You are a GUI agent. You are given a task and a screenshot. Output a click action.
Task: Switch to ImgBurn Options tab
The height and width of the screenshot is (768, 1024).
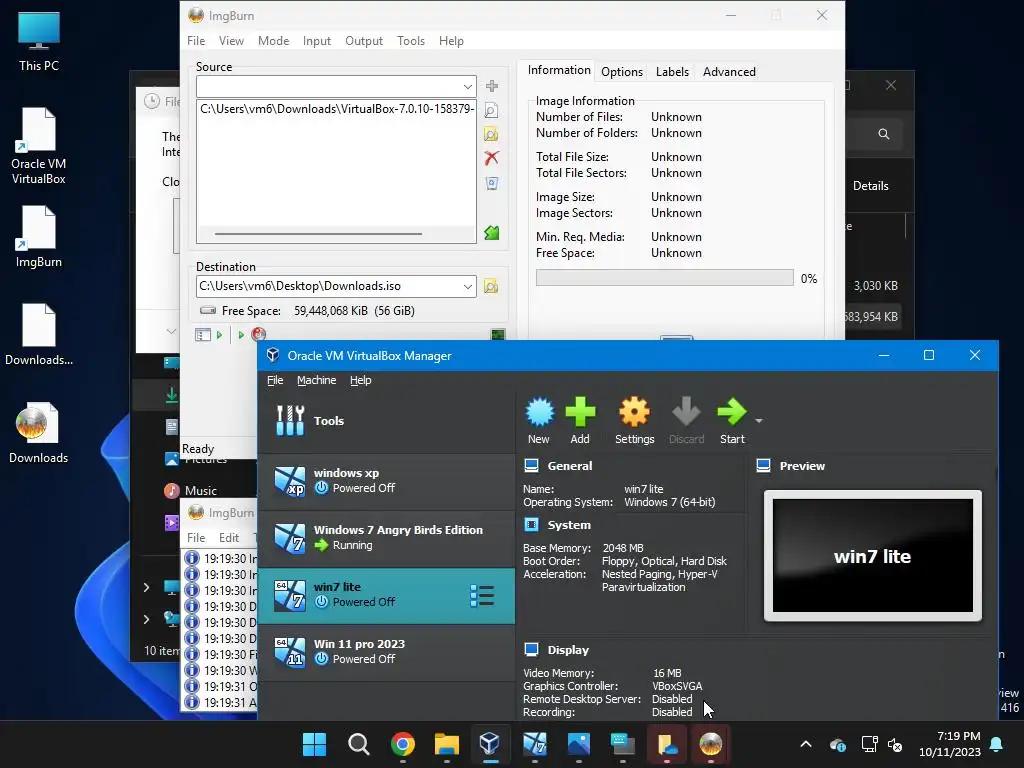pos(622,72)
